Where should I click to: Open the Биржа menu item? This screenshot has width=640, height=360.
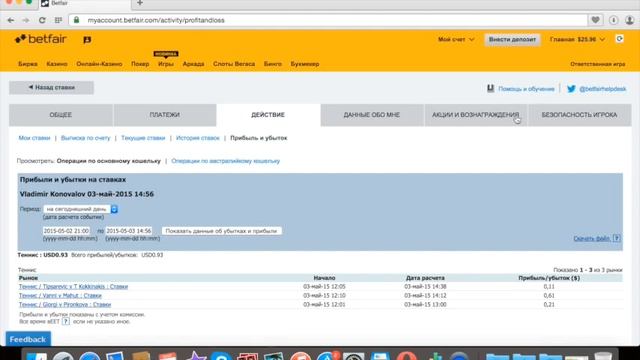[x=28, y=64]
